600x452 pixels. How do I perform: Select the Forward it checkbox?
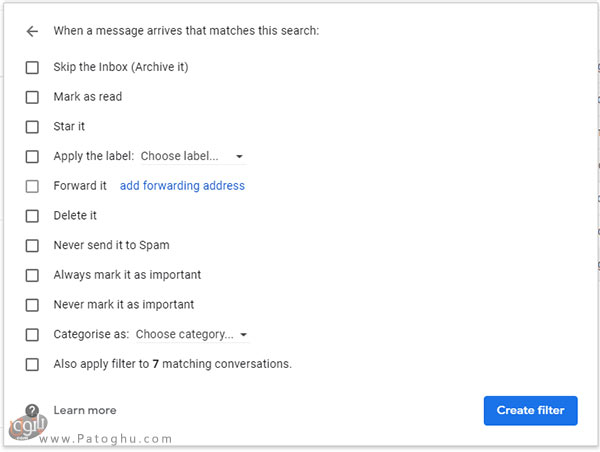(32, 186)
